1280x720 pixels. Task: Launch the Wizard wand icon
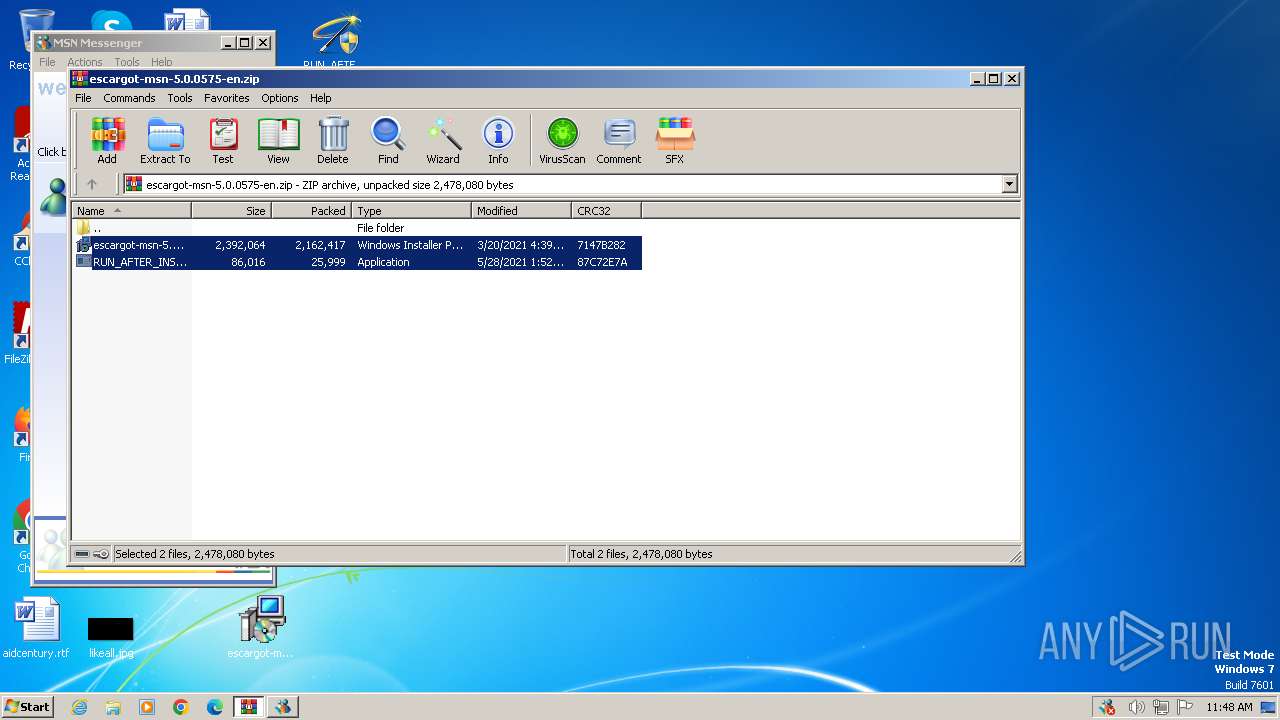(443, 140)
